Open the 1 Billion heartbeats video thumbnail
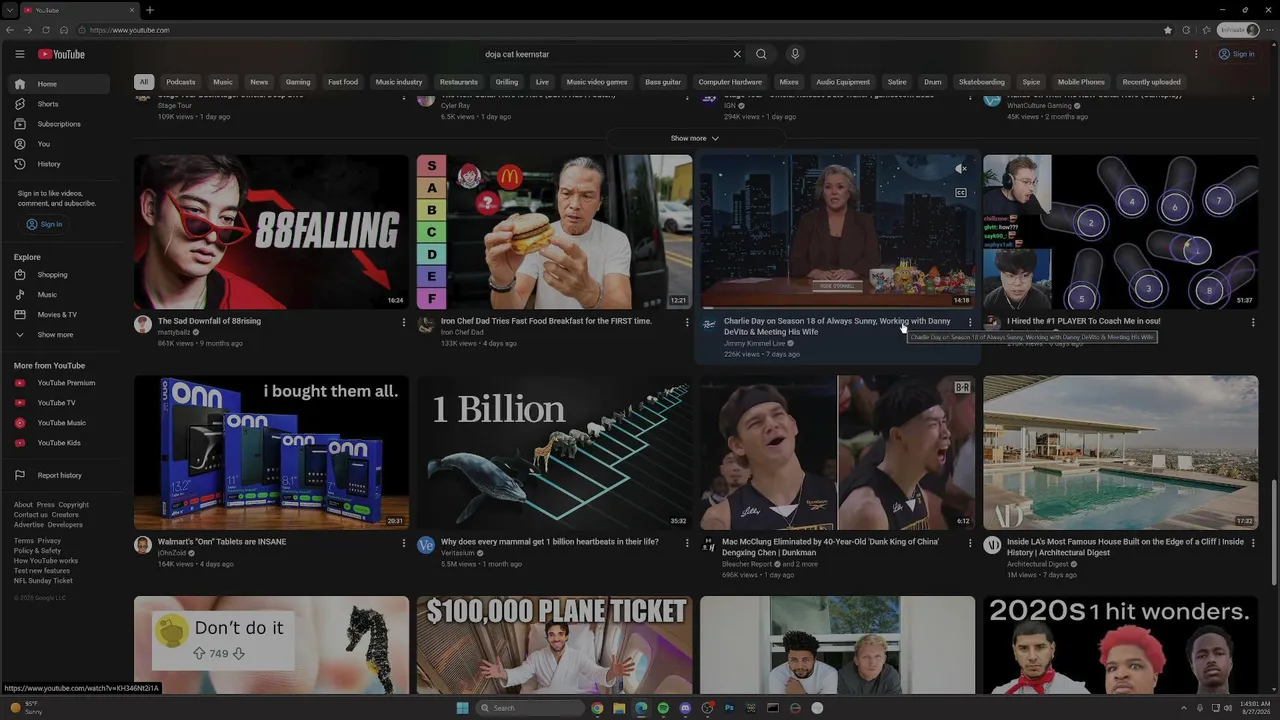Image resolution: width=1280 pixels, height=720 pixels. pos(554,453)
